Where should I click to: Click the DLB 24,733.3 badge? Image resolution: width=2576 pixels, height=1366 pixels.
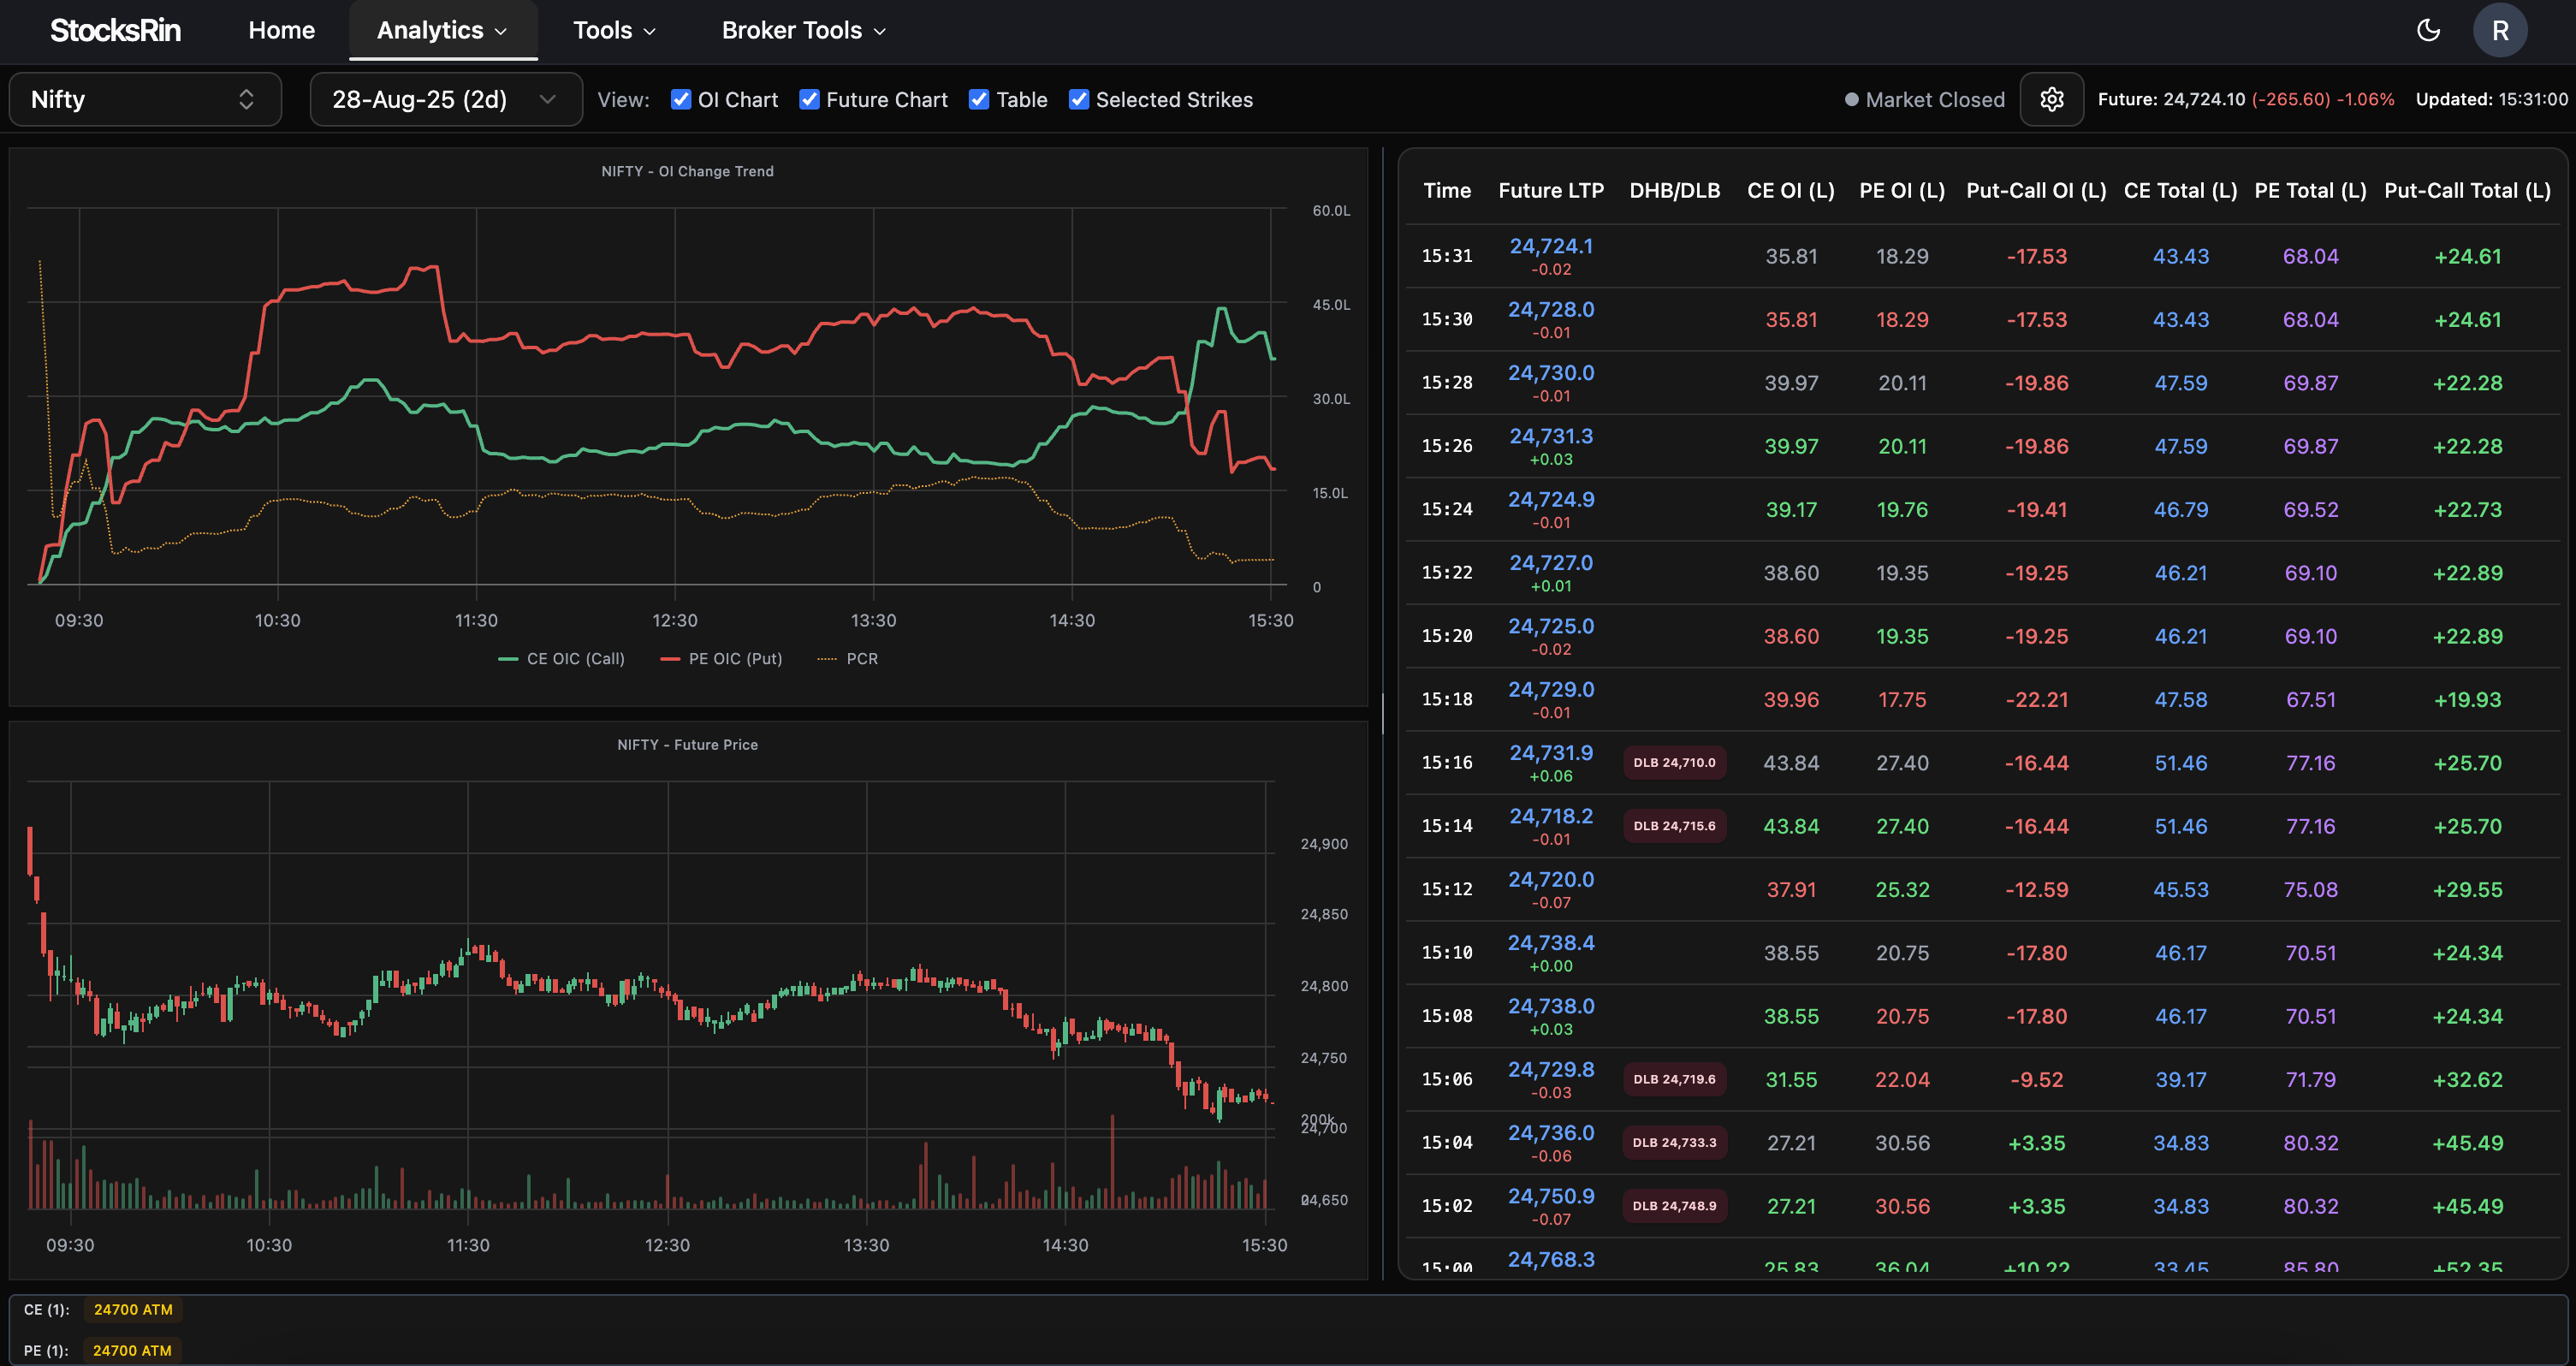click(x=1674, y=1142)
